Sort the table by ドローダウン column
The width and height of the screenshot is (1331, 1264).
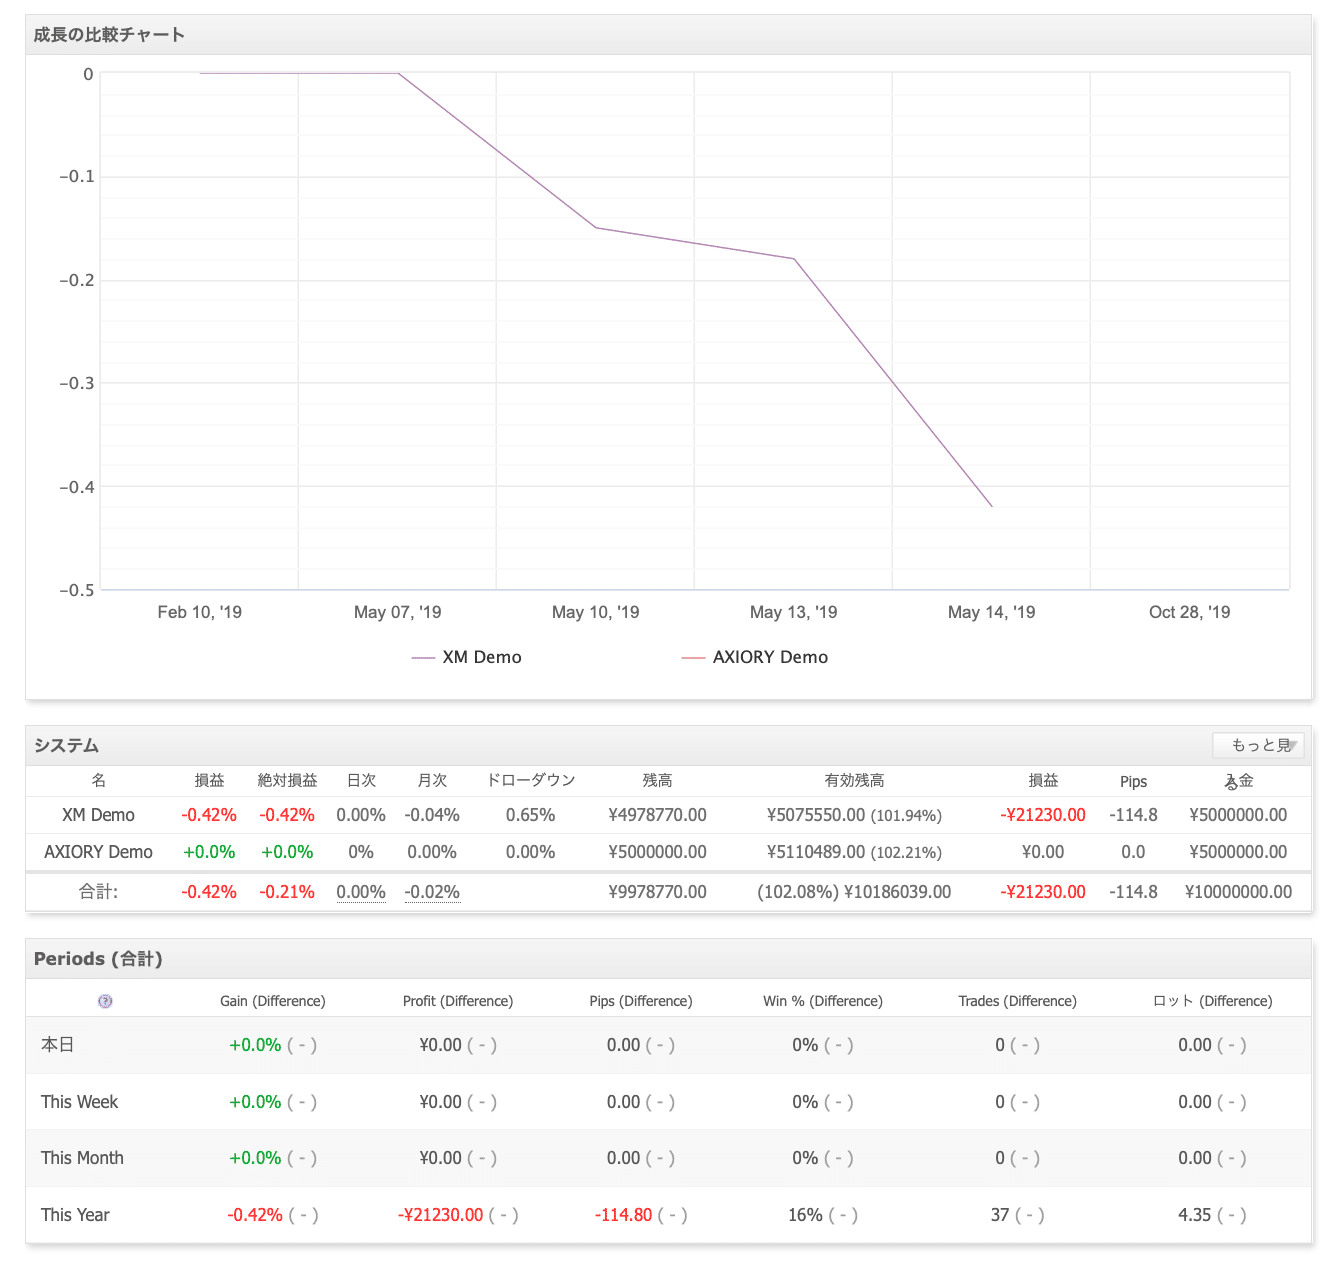(x=530, y=781)
